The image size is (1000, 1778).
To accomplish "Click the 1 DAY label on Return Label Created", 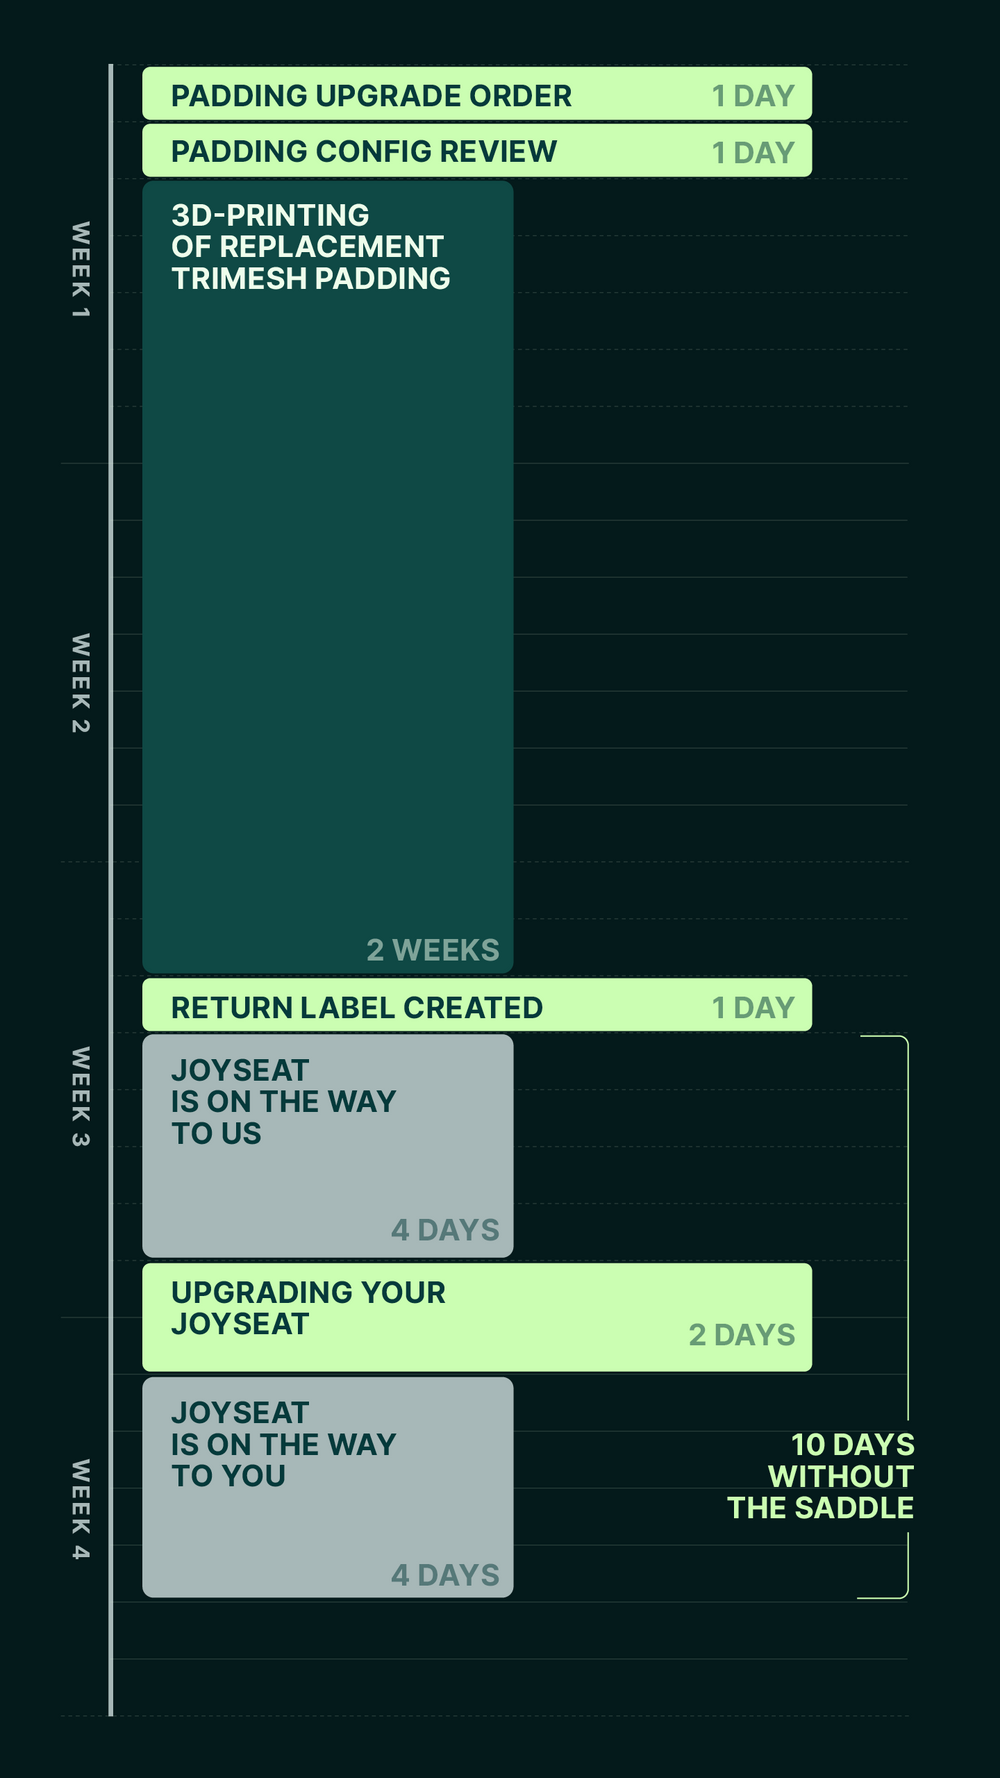I will pos(753,1008).
